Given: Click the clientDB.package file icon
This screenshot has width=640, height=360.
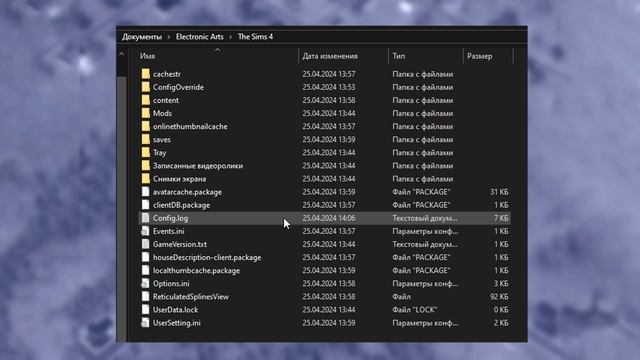Looking at the screenshot, I should coord(145,205).
